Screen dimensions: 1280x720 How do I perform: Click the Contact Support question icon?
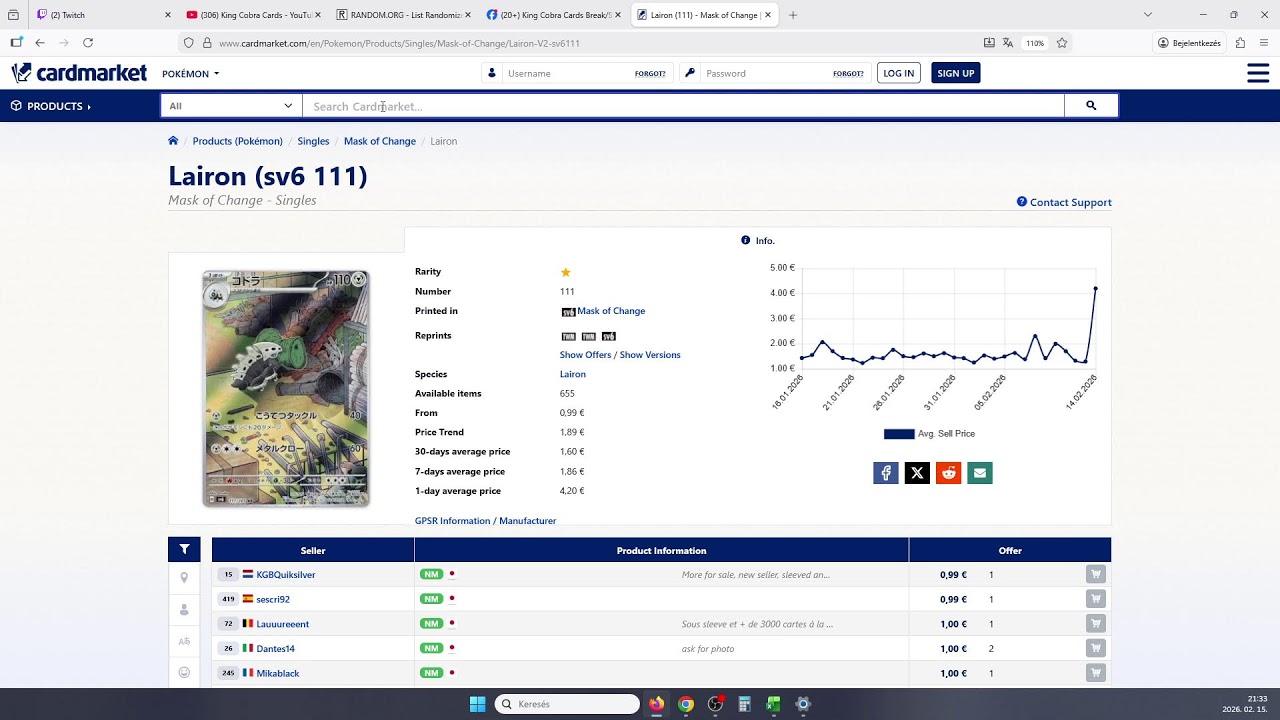click(x=1022, y=202)
